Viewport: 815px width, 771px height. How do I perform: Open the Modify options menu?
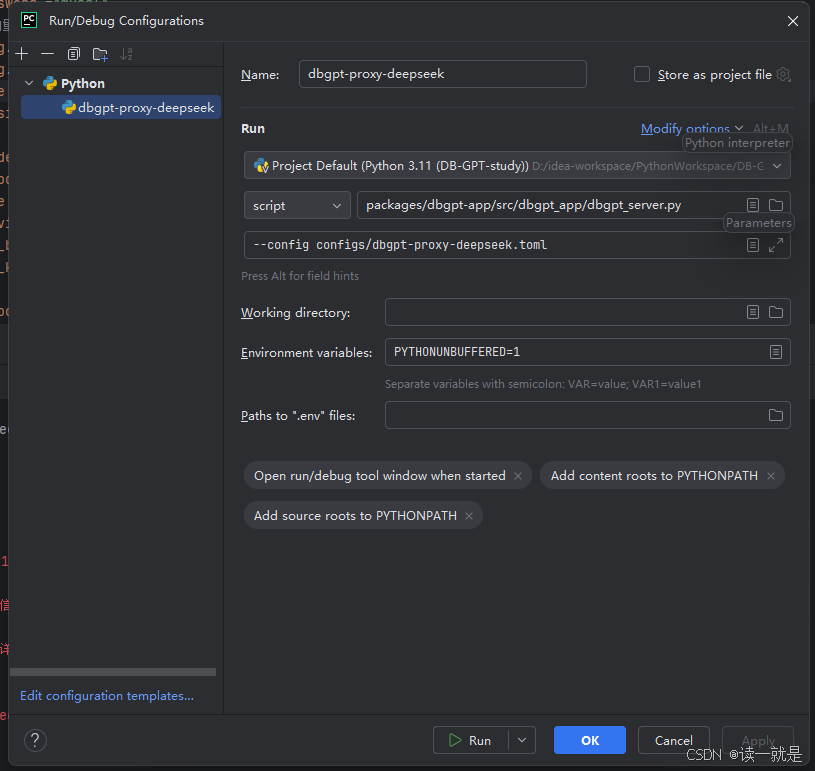(691, 128)
